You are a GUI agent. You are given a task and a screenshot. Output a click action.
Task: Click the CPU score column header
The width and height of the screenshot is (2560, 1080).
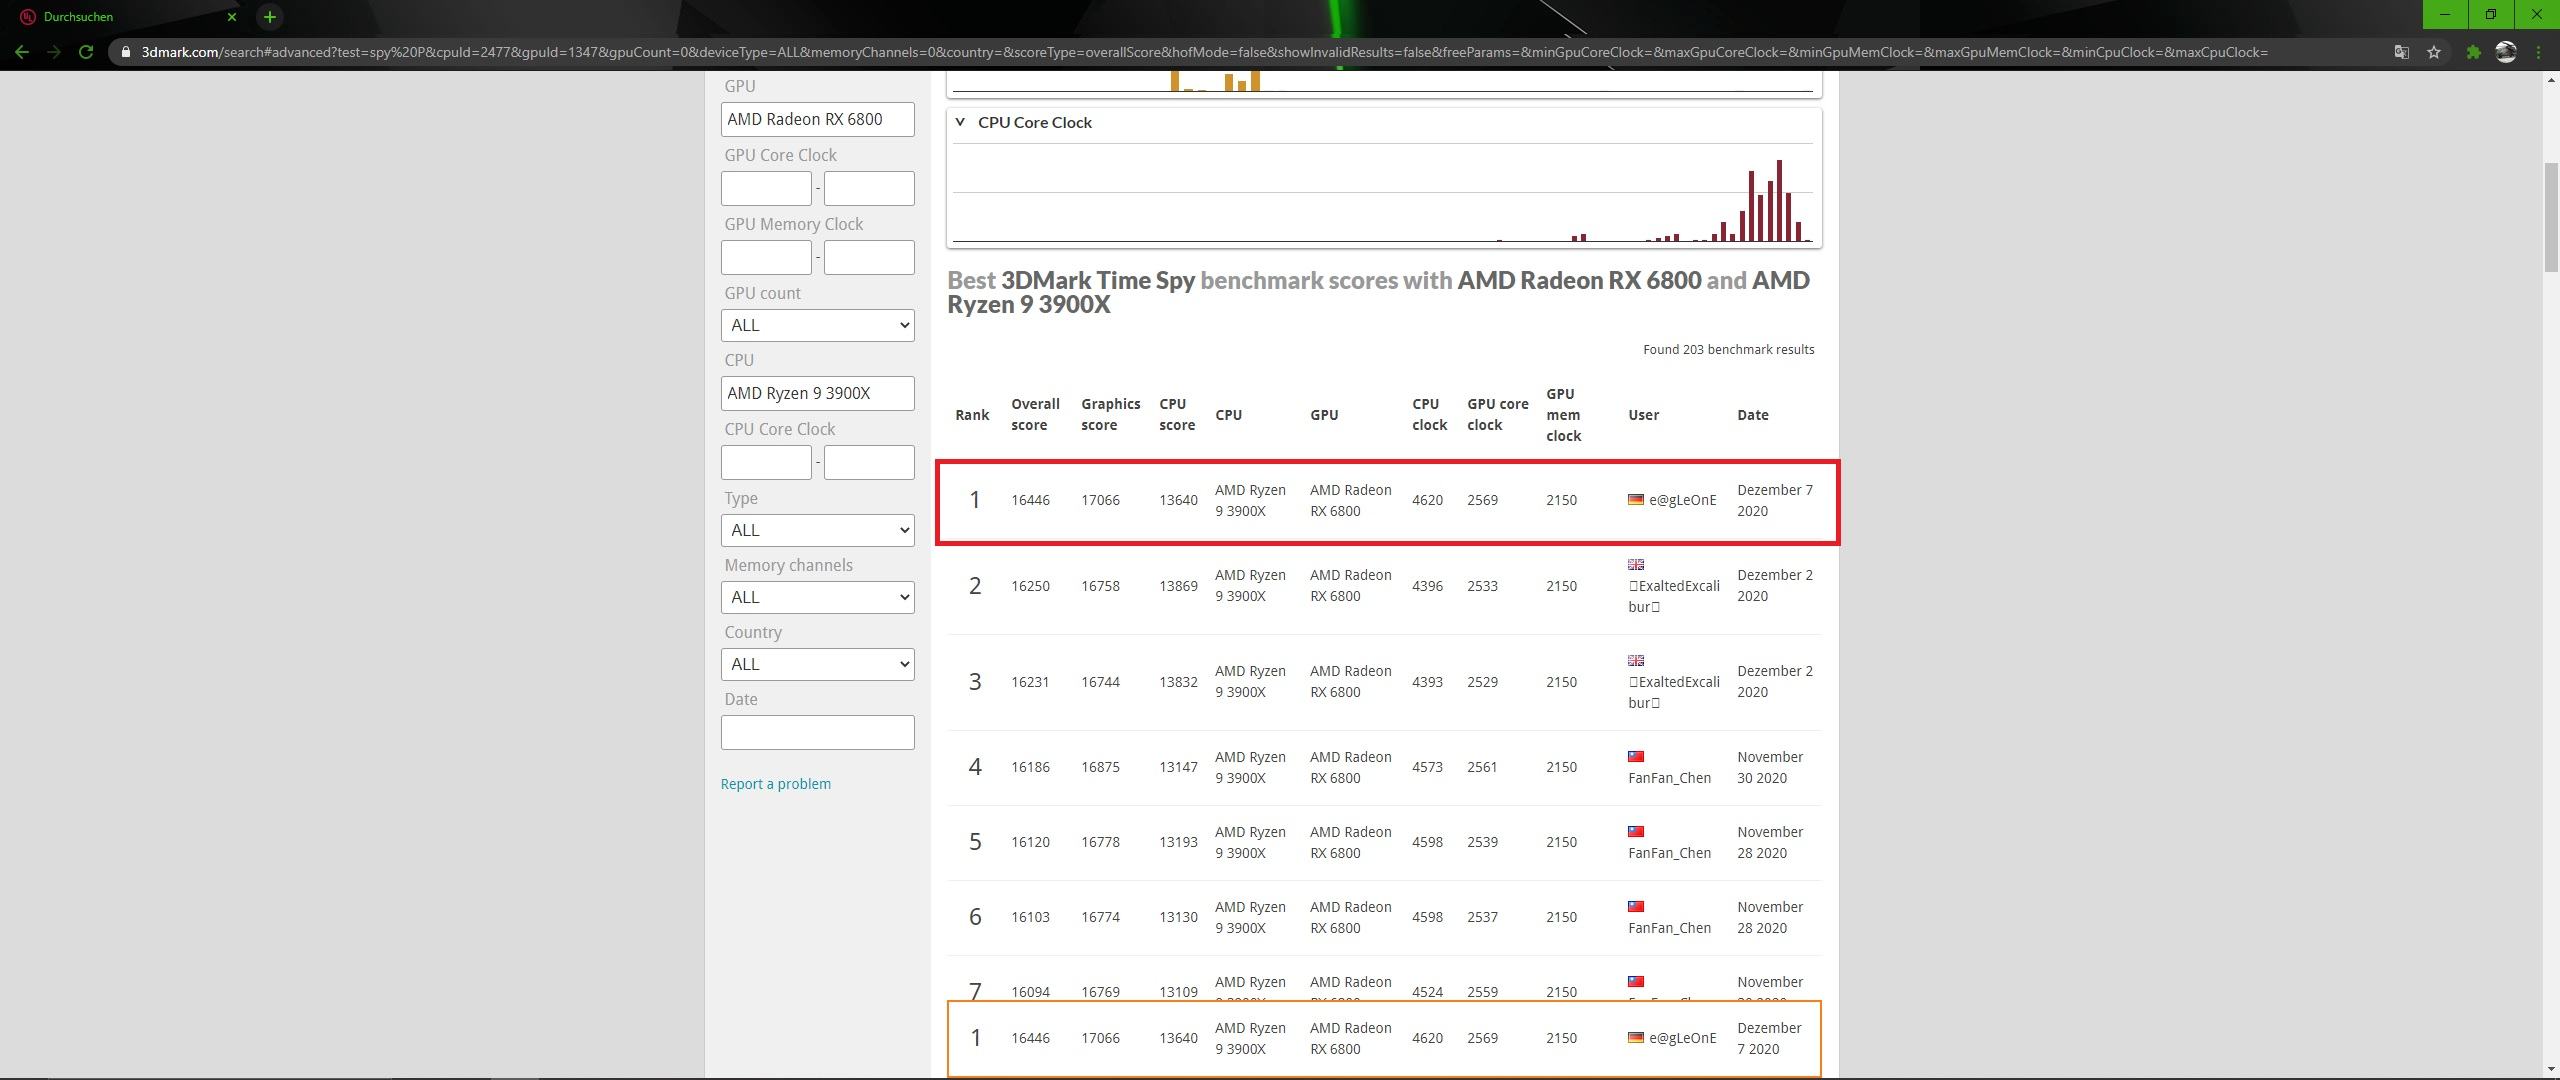pos(1177,415)
